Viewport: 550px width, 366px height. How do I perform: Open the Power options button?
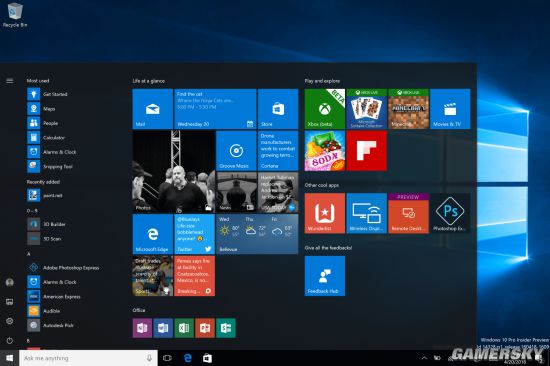9,340
